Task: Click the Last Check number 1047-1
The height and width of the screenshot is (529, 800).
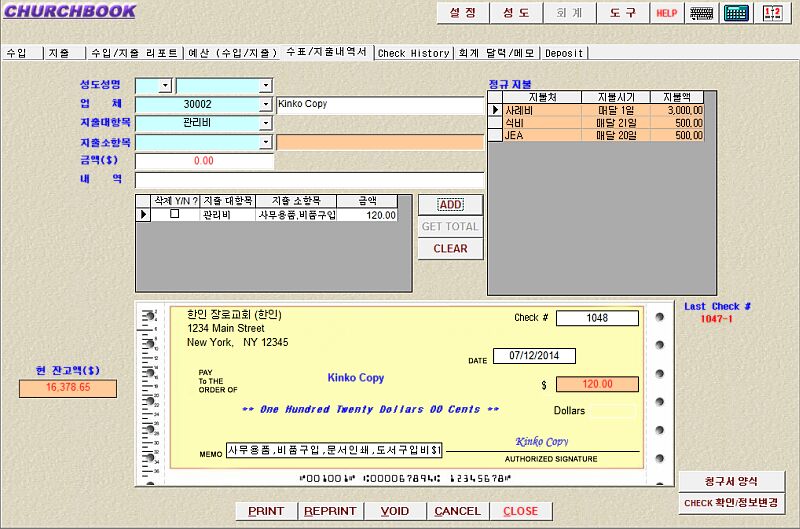Action: 716,319
